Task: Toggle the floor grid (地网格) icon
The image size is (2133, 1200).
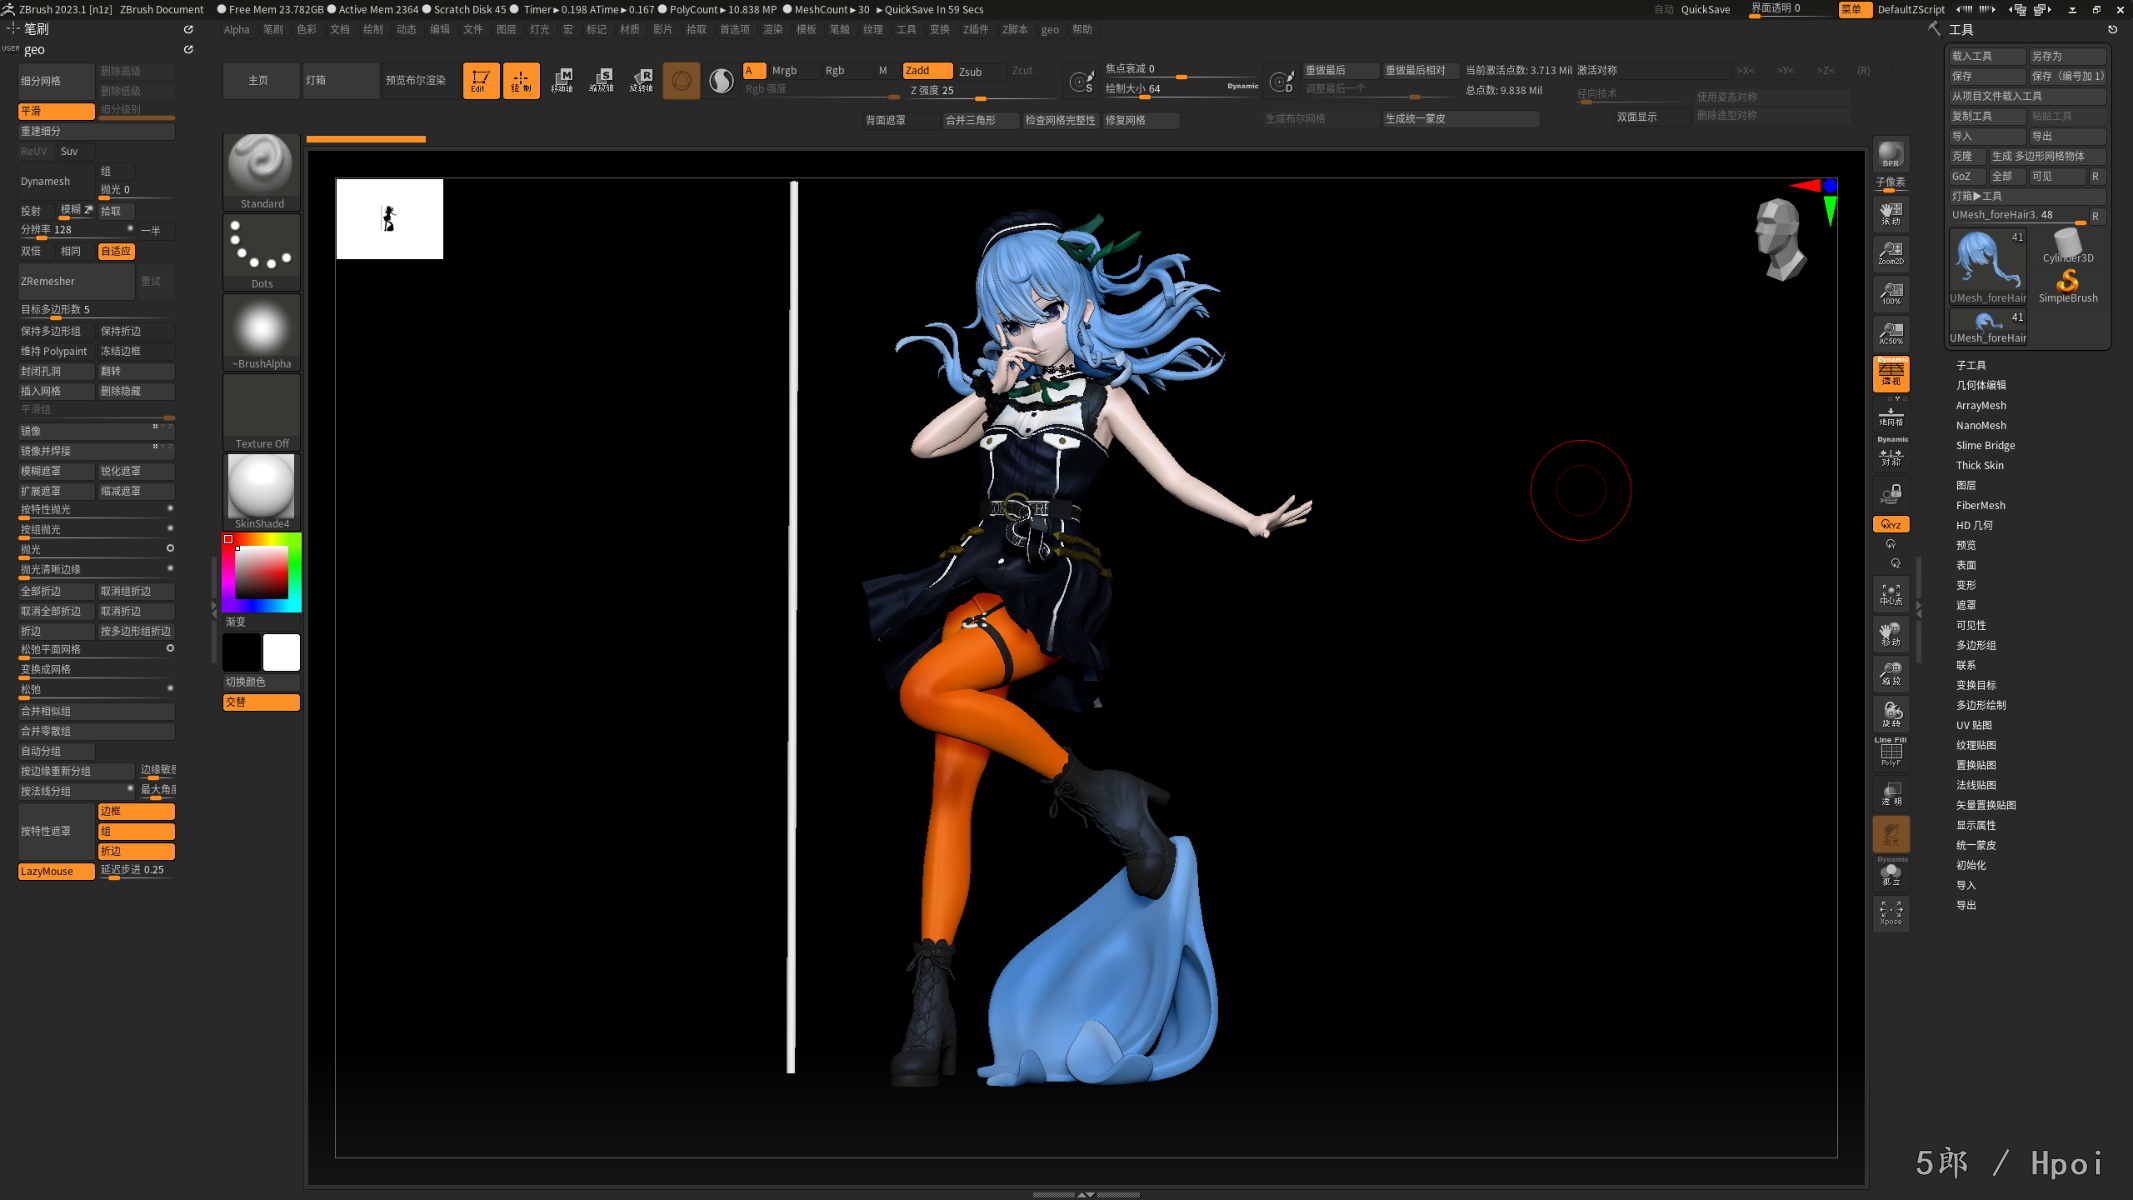Action: 1891,415
